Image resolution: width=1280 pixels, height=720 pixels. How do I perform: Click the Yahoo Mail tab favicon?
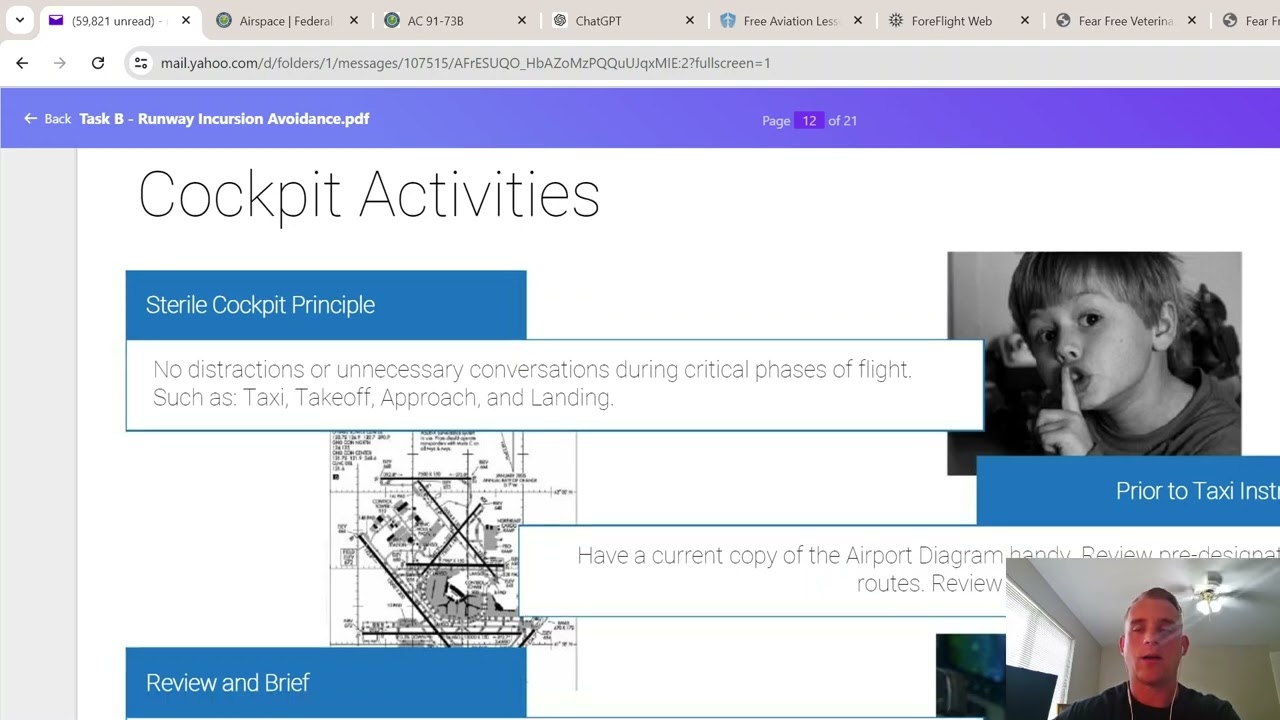click(x=56, y=21)
